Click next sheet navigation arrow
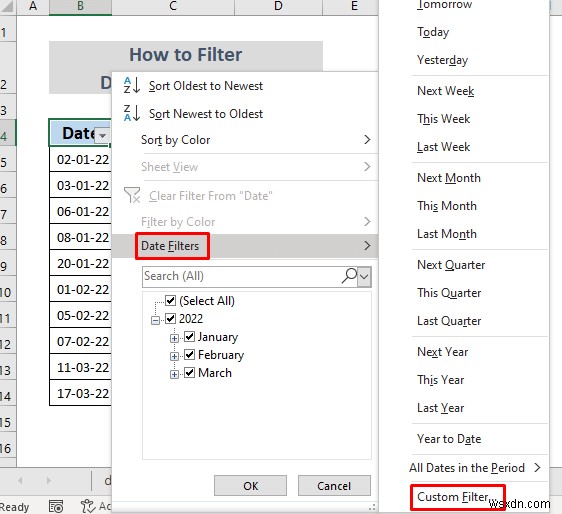This screenshot has width=562, height=514. 48,480
